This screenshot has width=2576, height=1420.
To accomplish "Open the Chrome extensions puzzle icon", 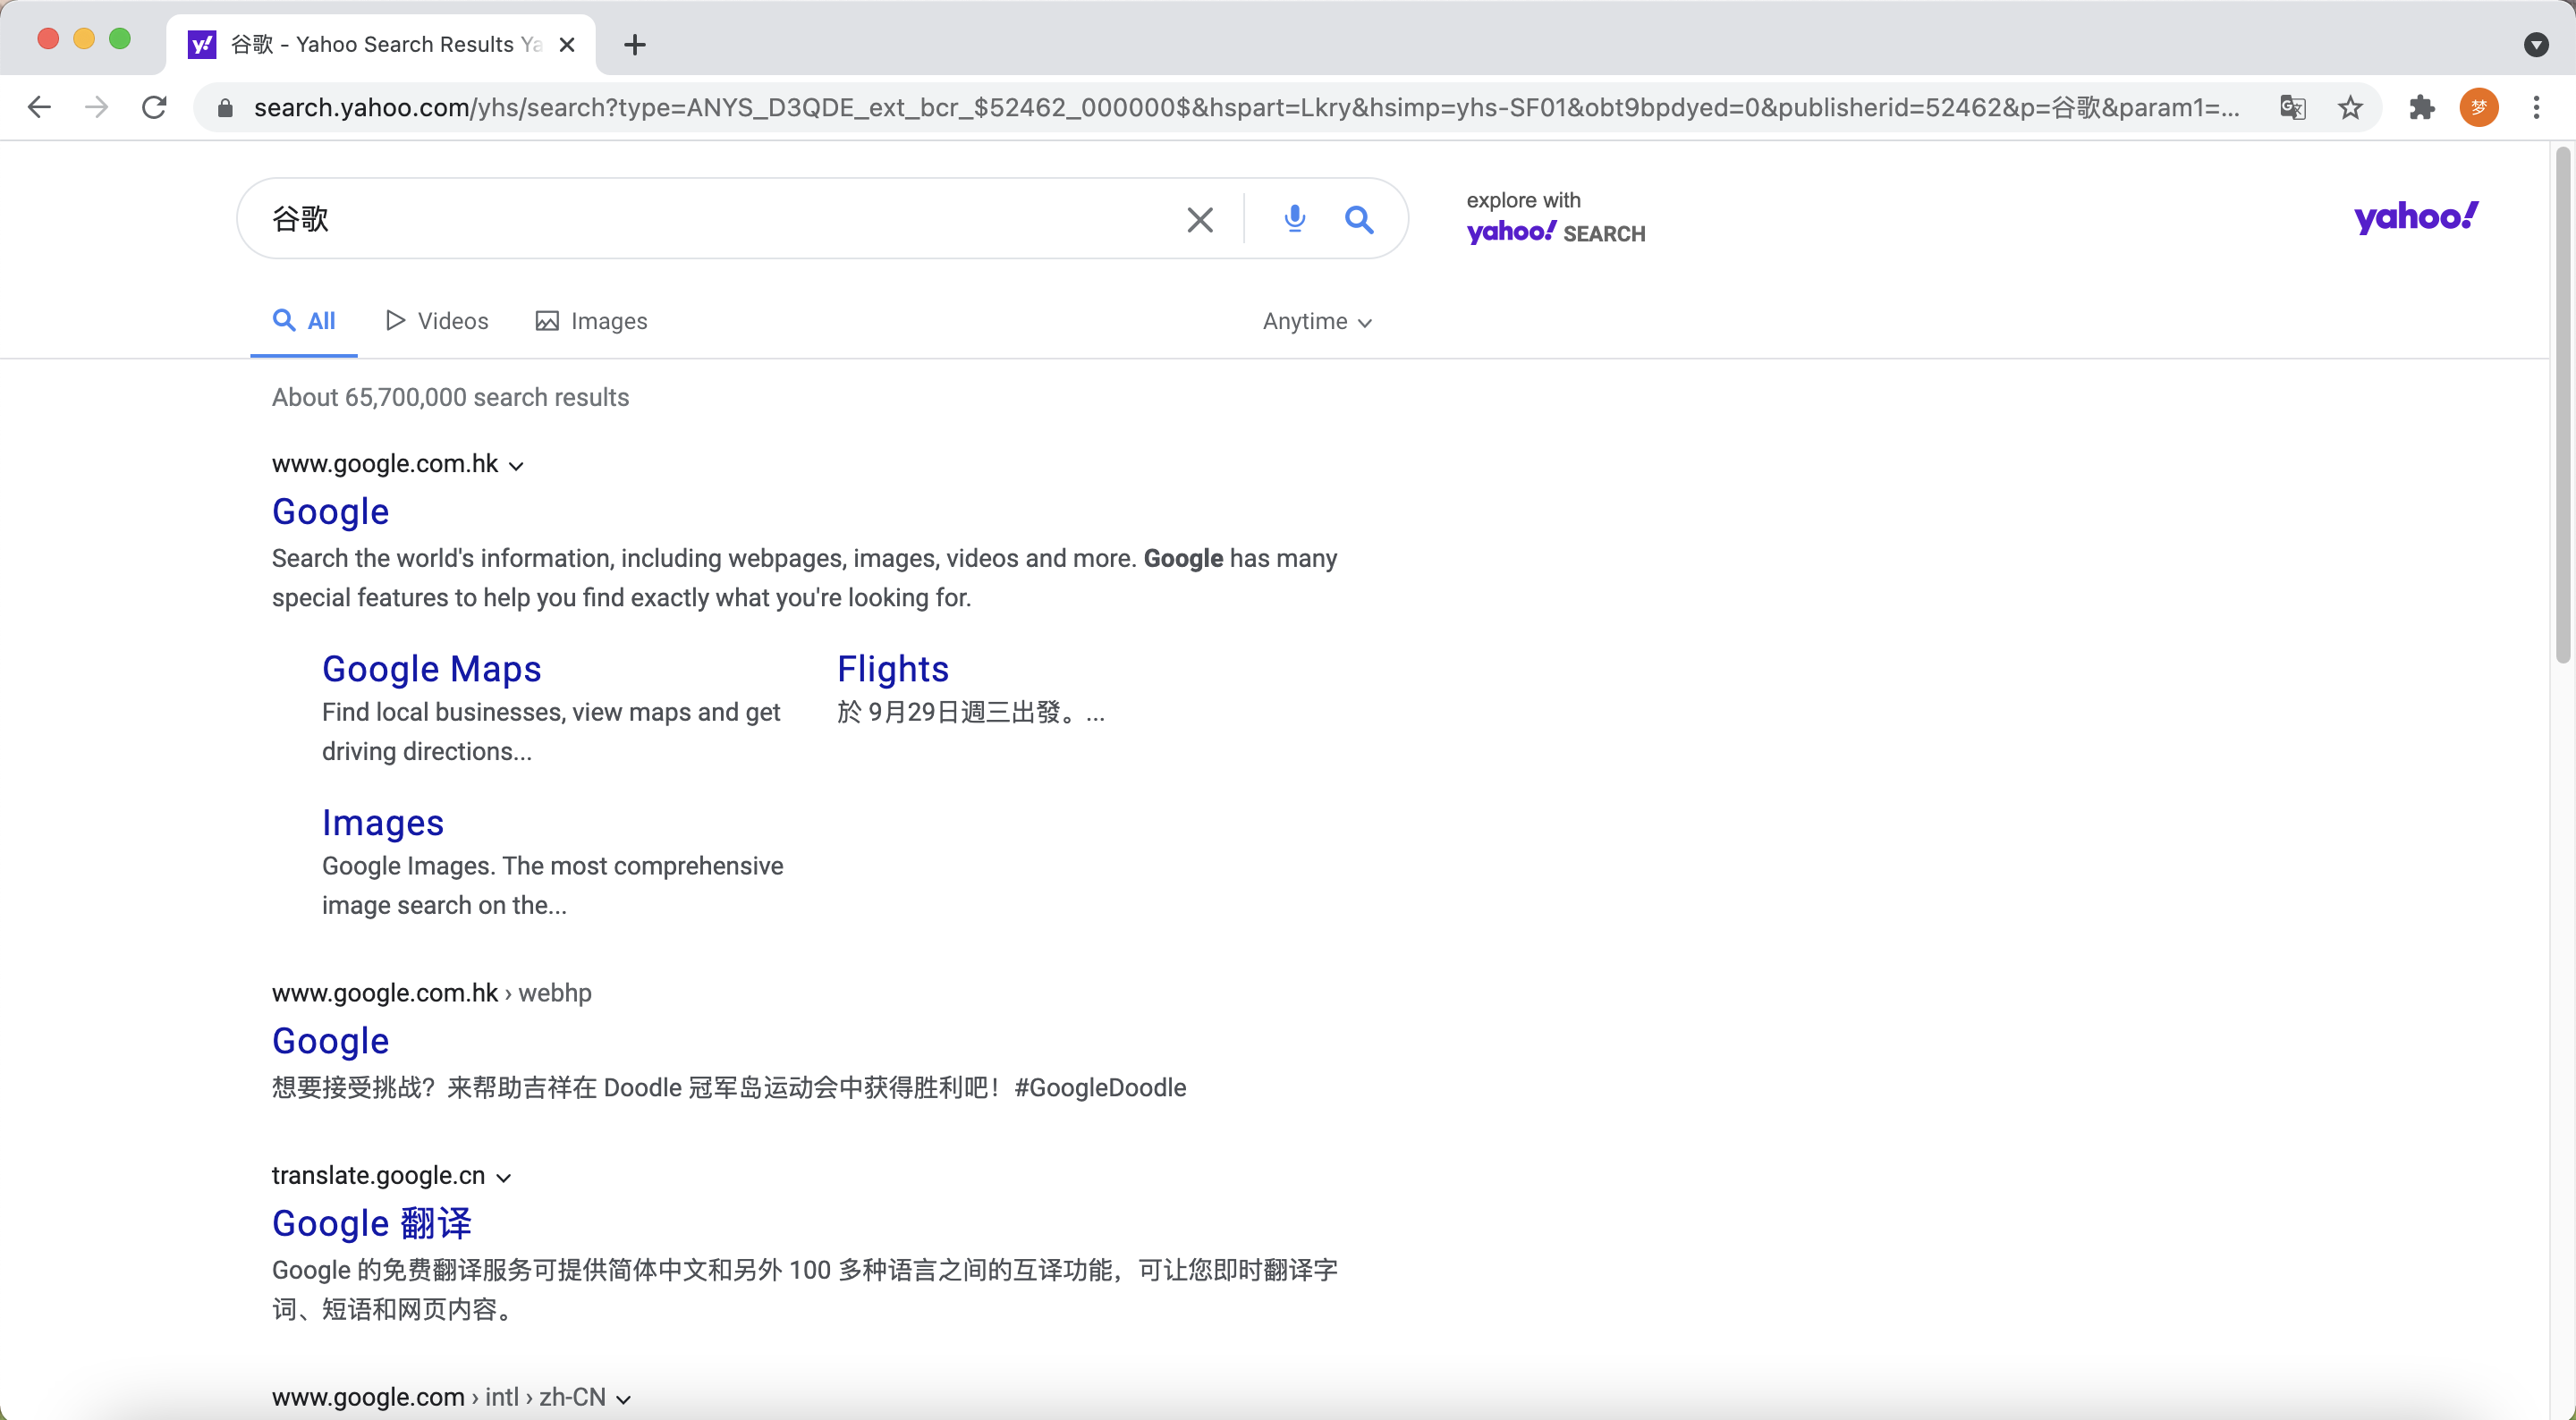I will (2421, 107).
